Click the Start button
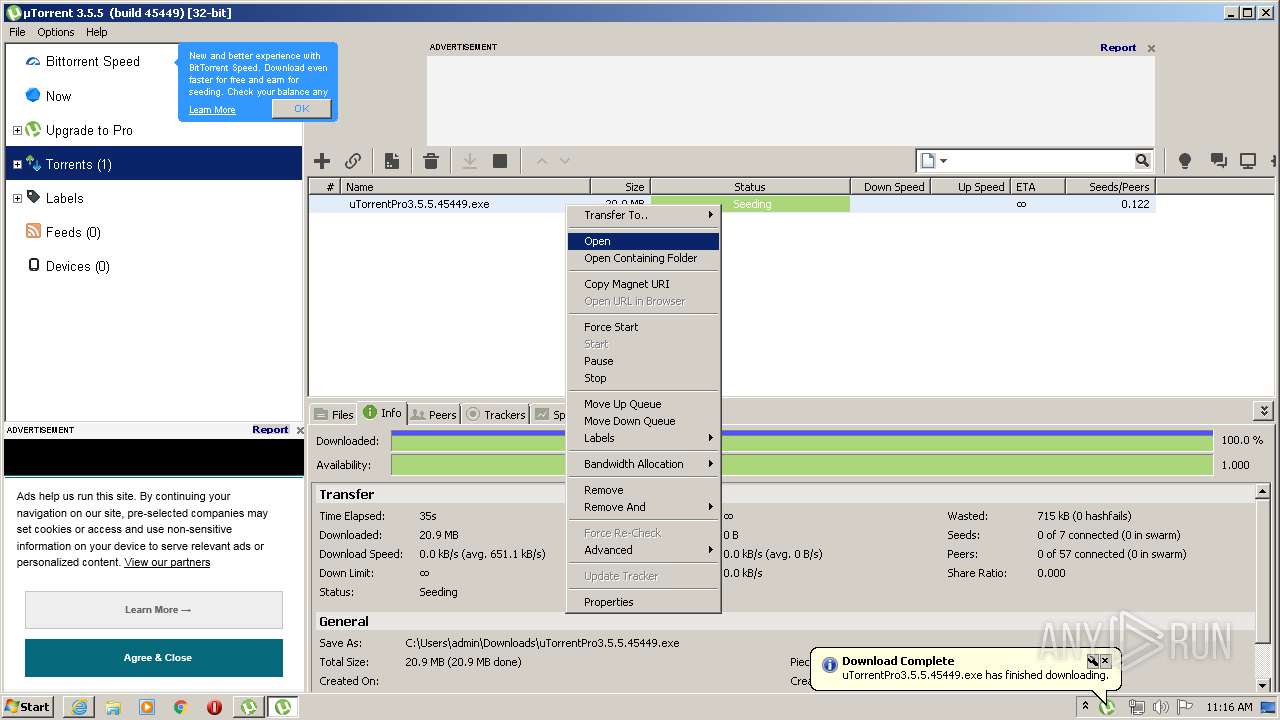Viewport: 1280px width, 720px height. pos(28,707)
